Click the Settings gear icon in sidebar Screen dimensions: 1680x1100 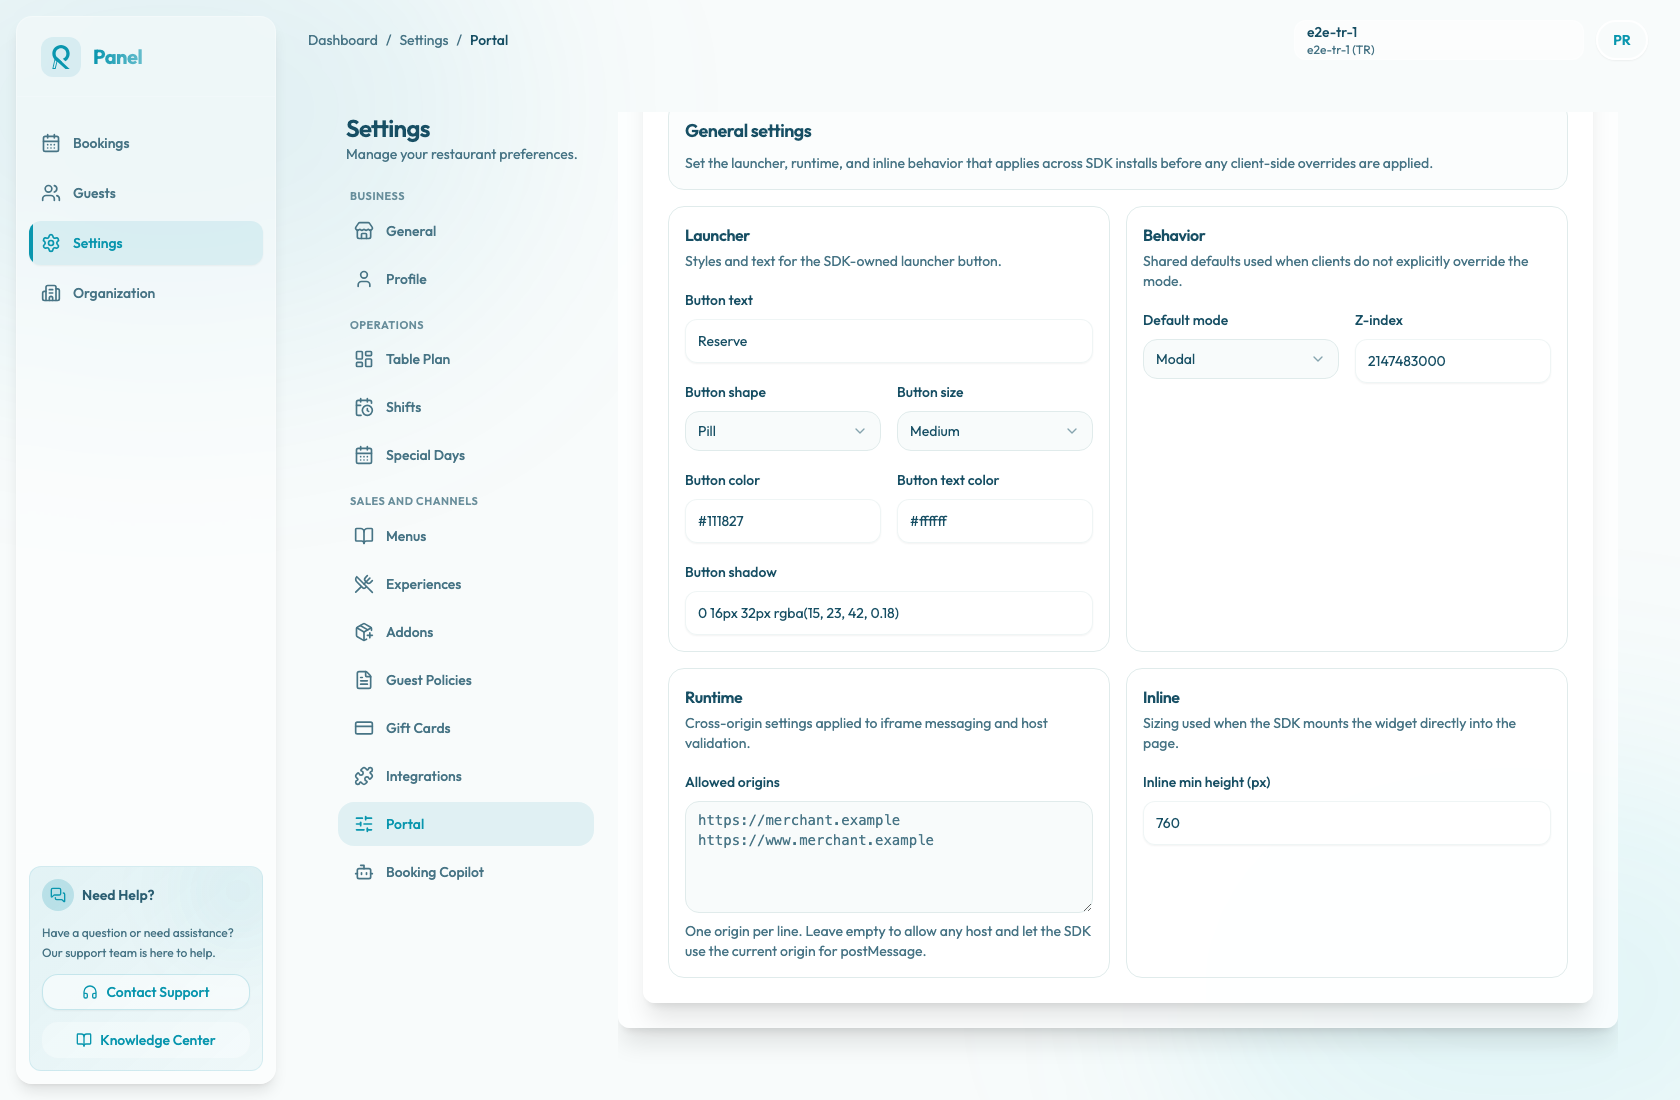[51, 243]
